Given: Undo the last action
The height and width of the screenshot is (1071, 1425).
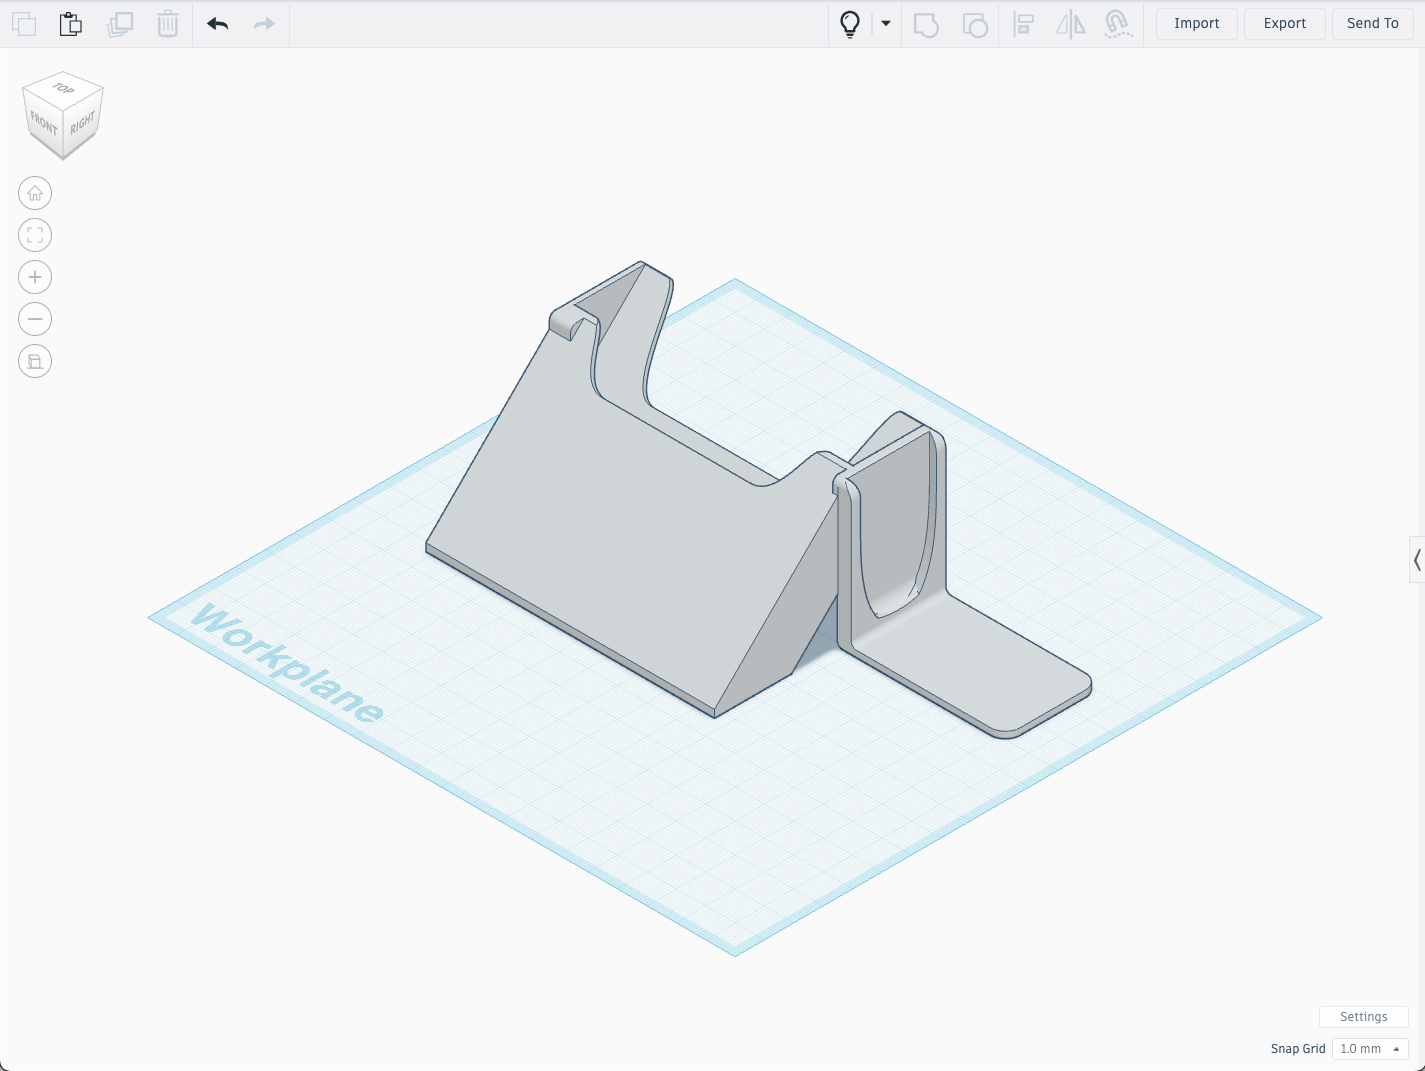Looking at the screenshot, I should [x=218, y=24].
